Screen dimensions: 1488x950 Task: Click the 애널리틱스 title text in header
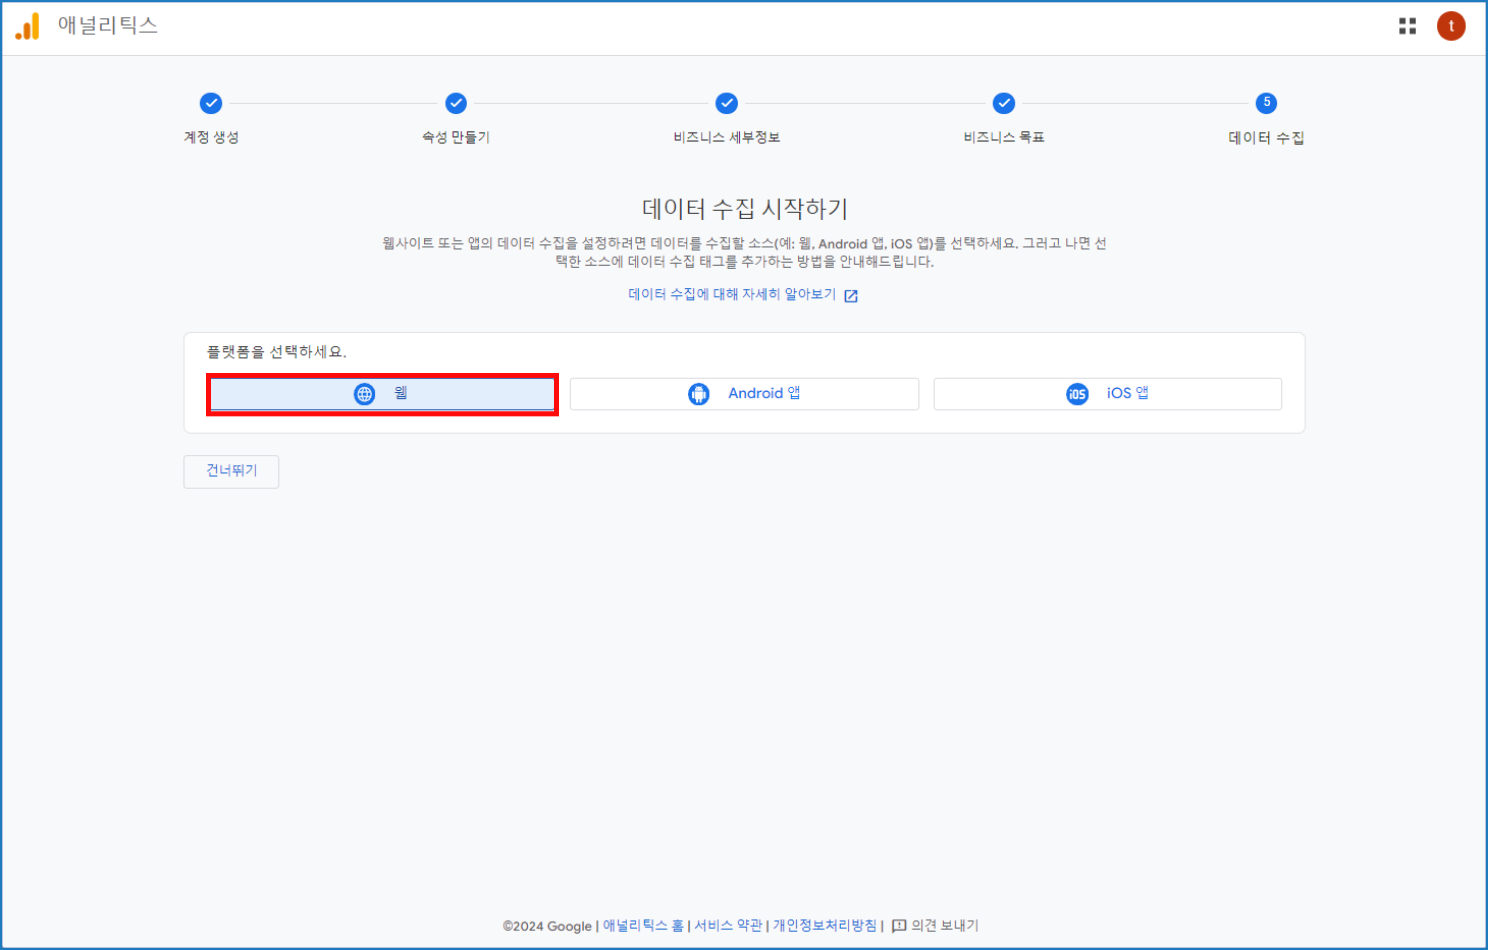(x=108, y=26)
